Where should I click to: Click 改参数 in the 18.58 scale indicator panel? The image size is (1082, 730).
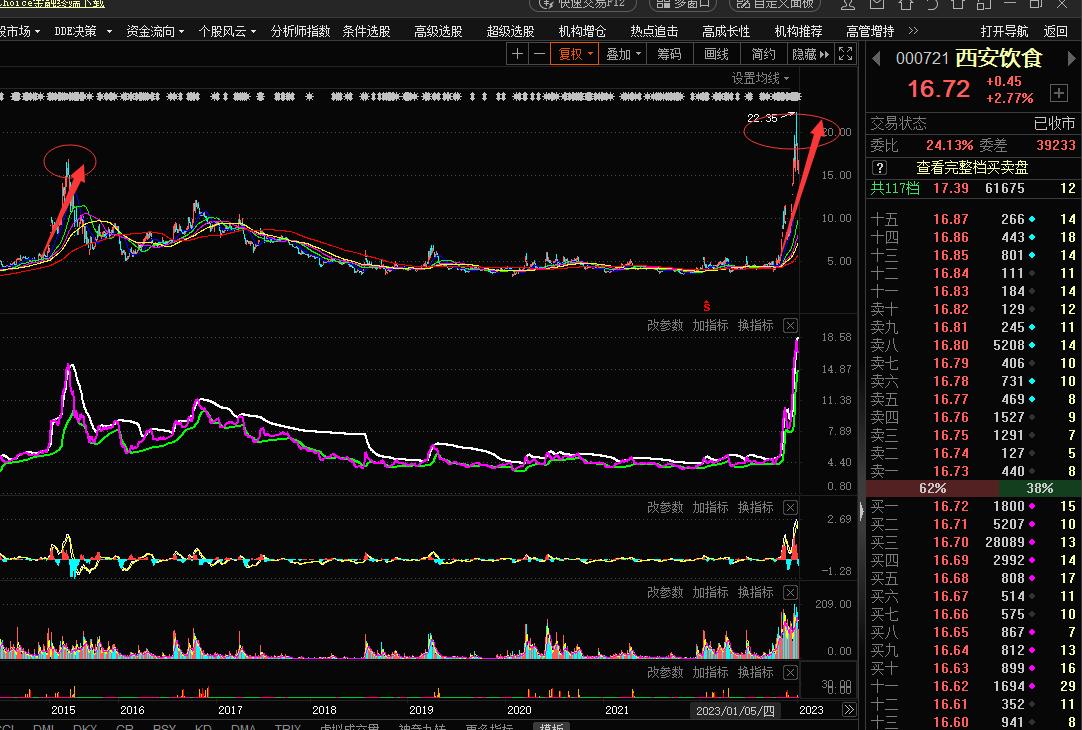tap(665, 325)
